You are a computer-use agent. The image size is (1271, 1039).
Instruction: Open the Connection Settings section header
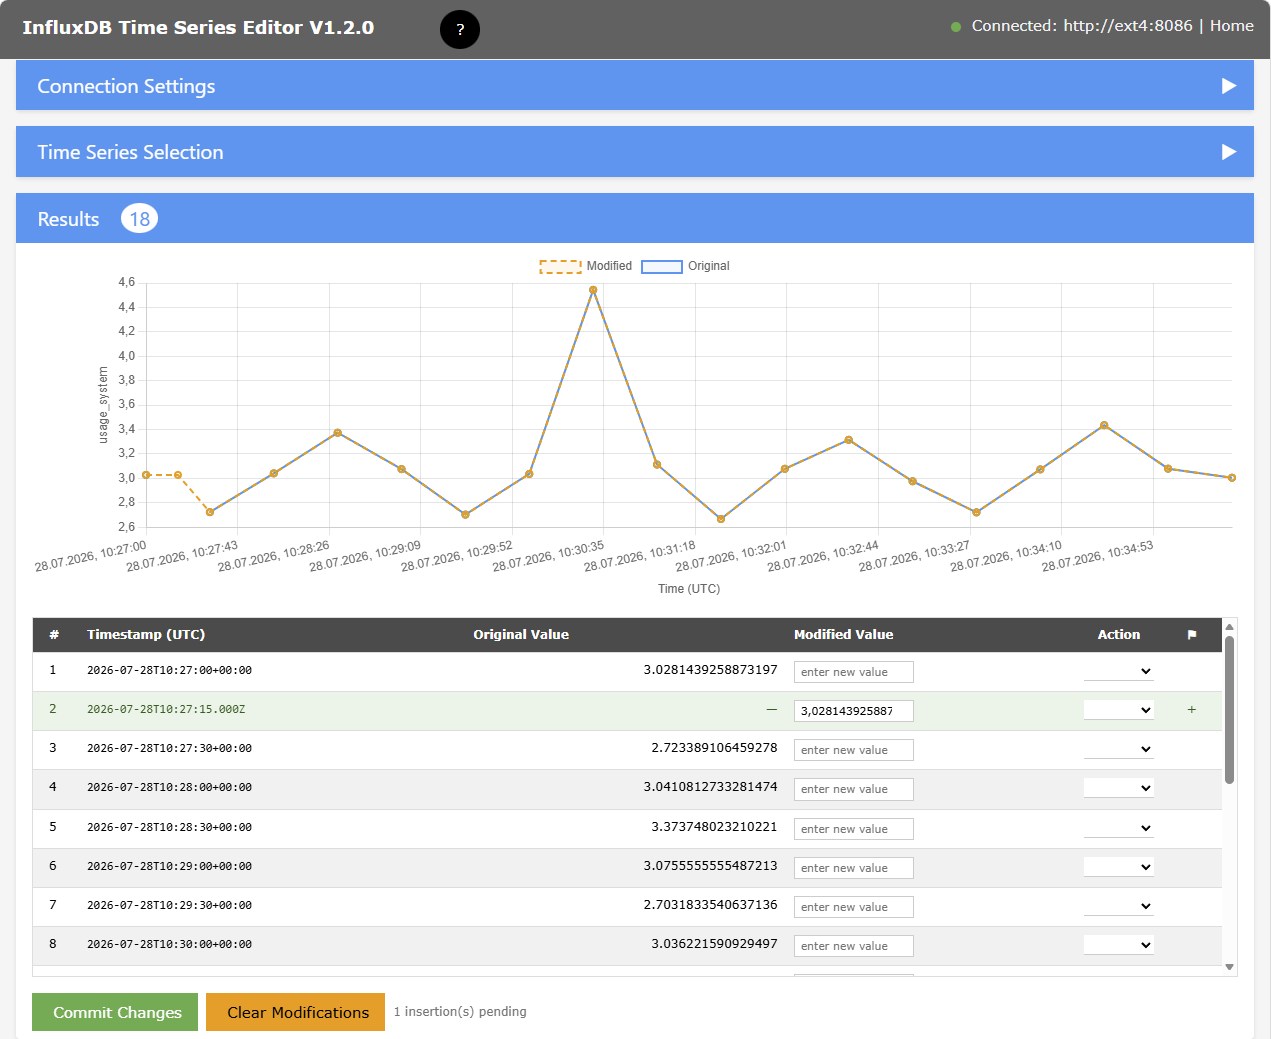point(635,85)
